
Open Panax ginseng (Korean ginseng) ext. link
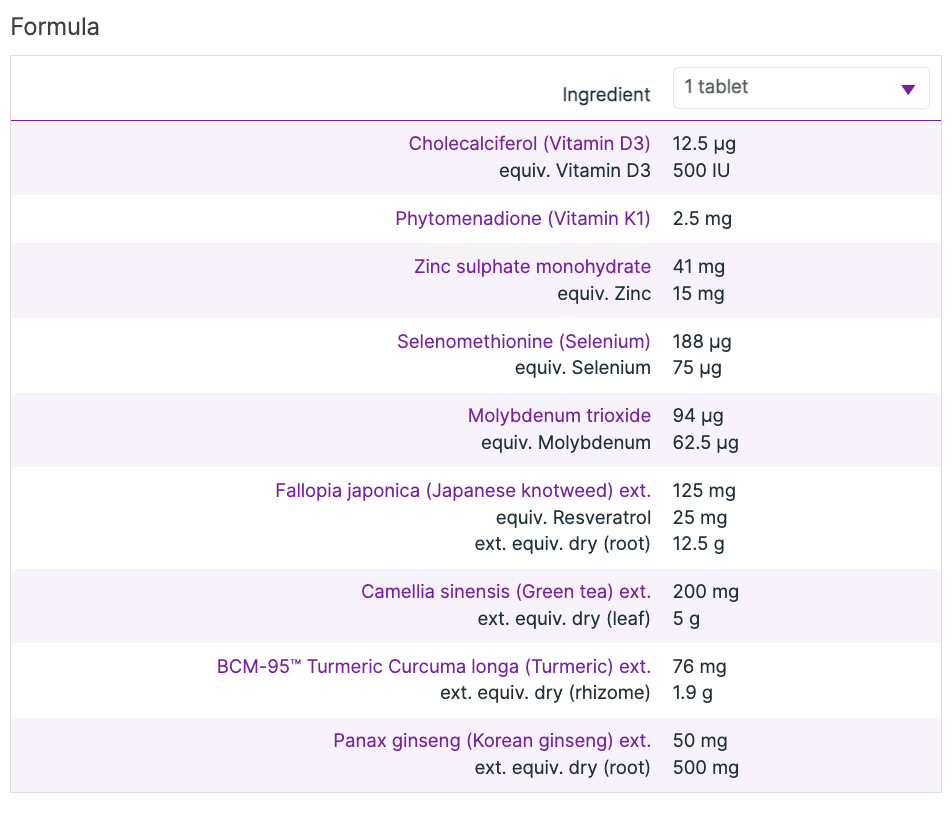pyautogui.click(x=492, y=741)
